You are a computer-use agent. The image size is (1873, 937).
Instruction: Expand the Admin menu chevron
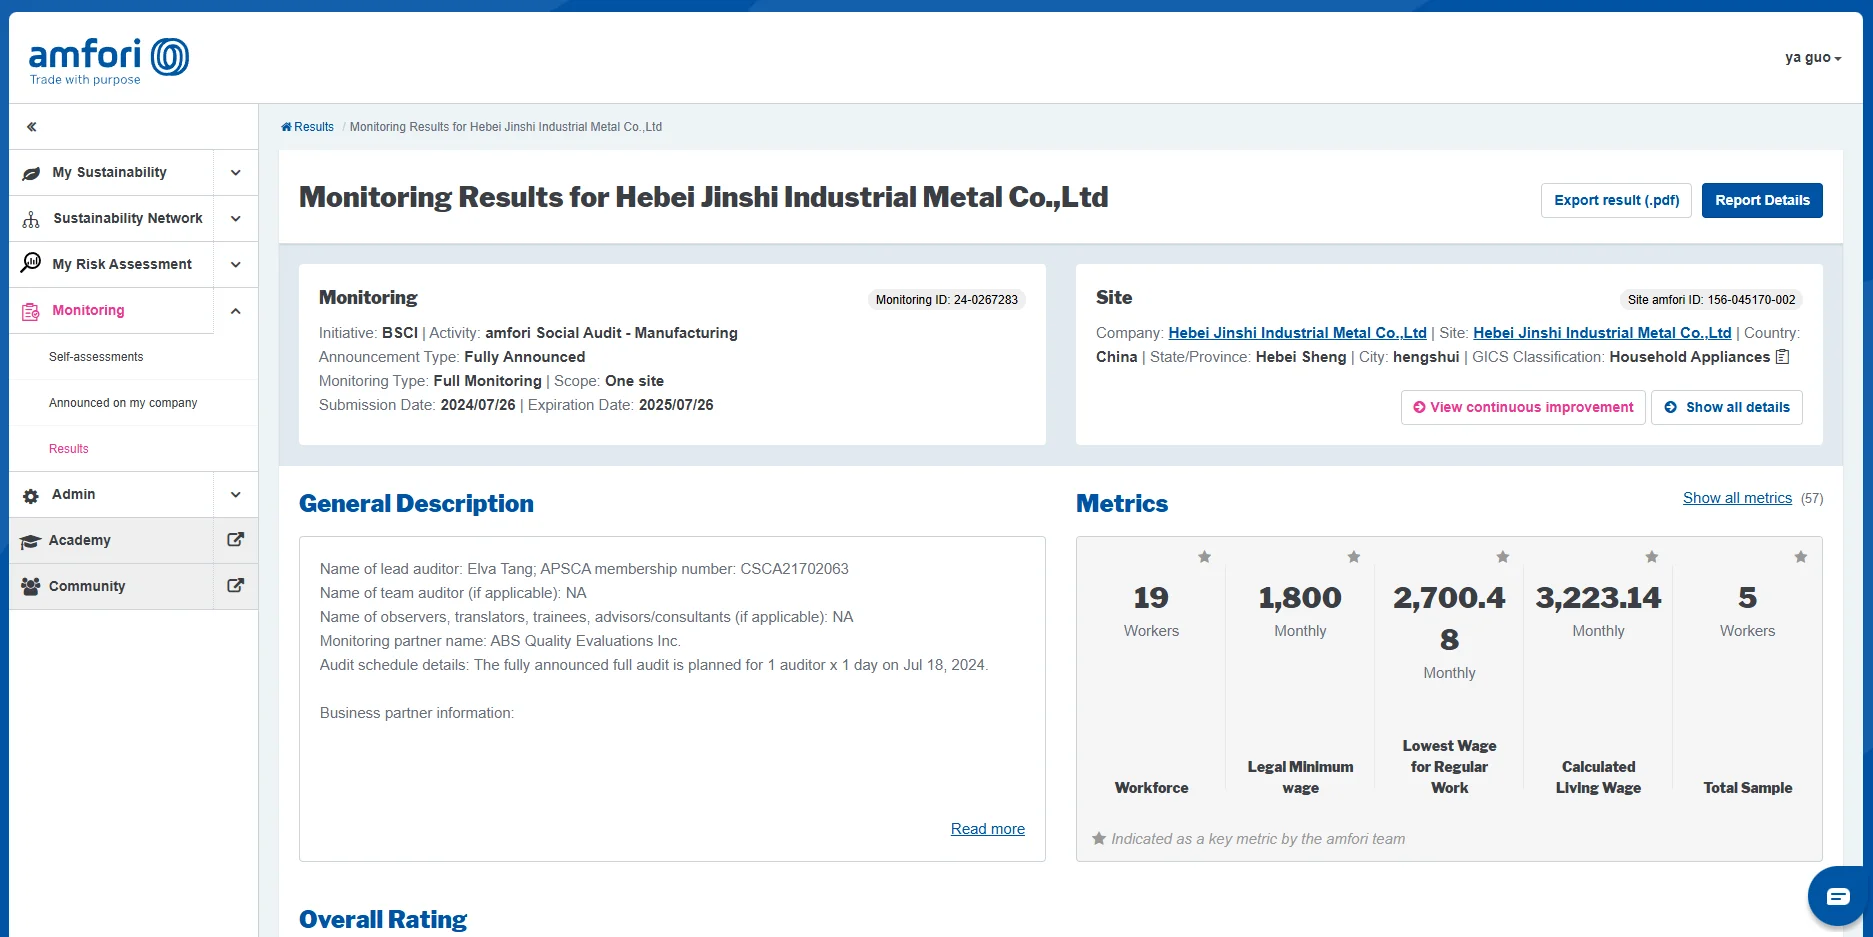pos(236,495)
